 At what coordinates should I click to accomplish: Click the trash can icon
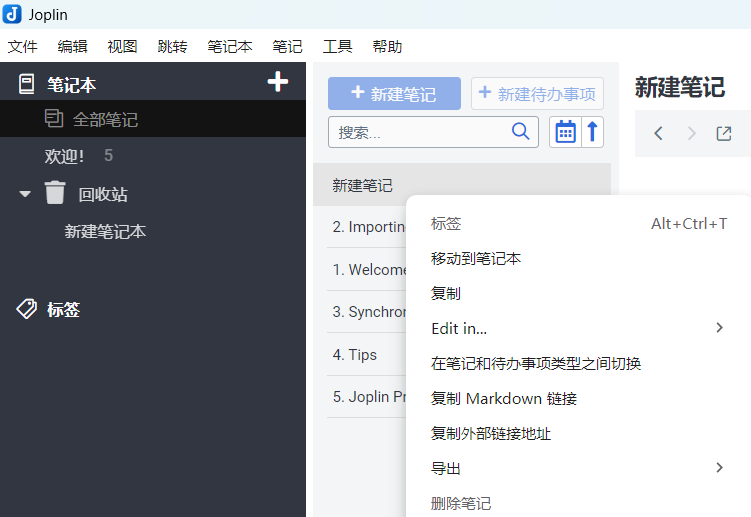55,193
